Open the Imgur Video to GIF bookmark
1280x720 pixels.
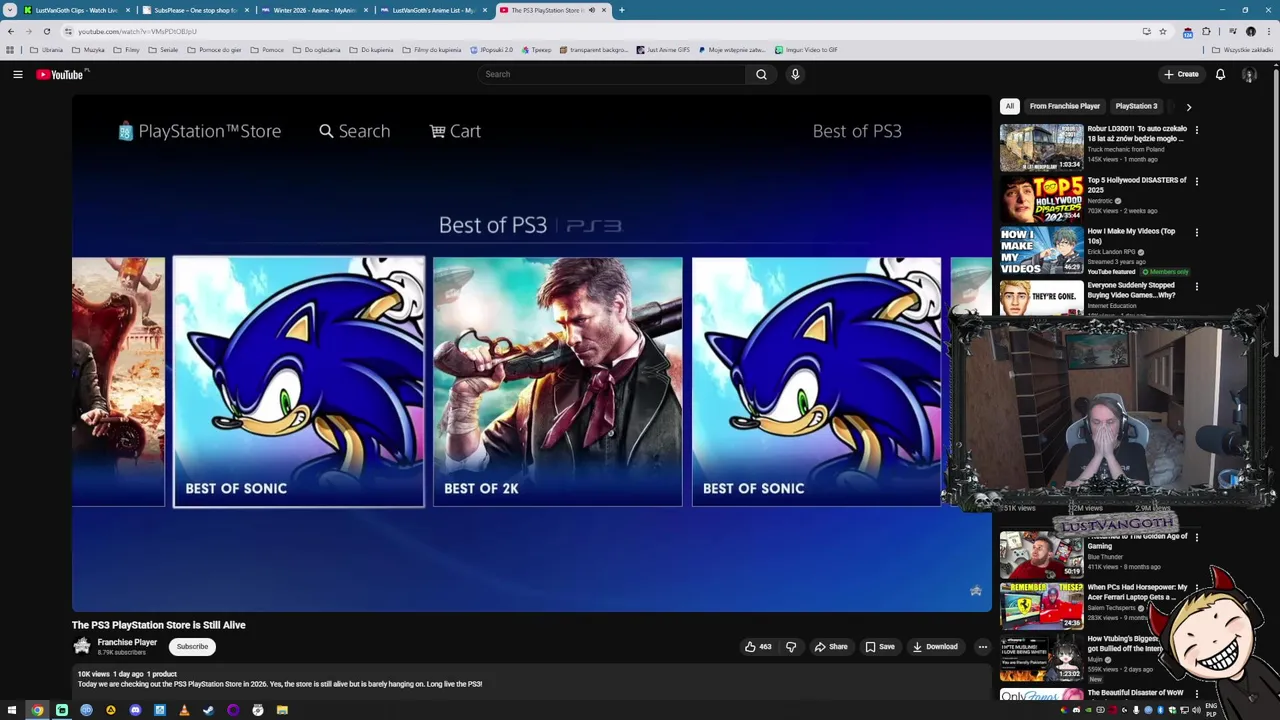coord(806,49)
